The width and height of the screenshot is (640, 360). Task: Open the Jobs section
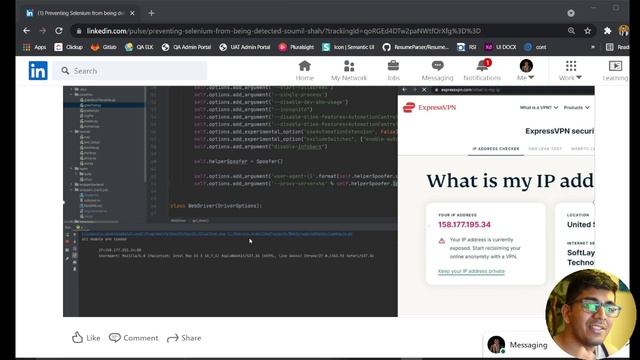[393, 71]
